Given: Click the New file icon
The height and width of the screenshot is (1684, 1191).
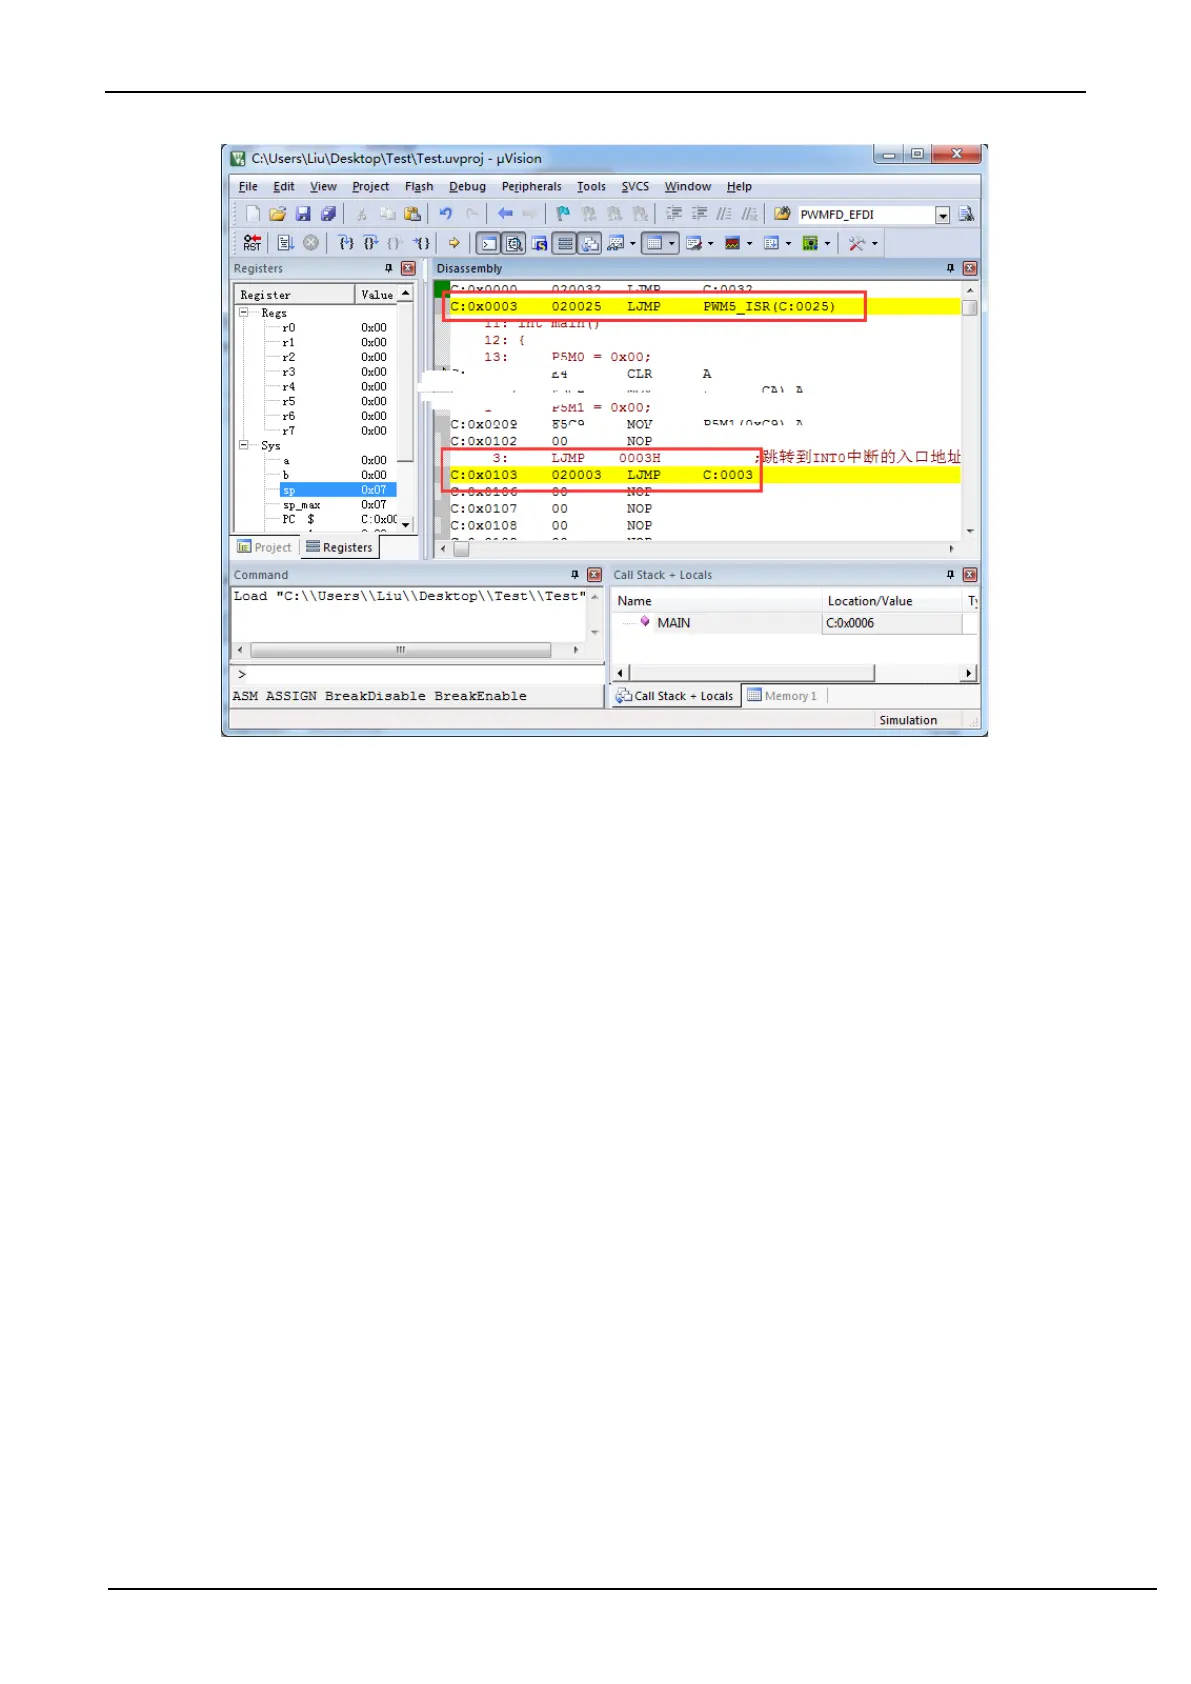Looking at the screenshot, I should point(253,214).
